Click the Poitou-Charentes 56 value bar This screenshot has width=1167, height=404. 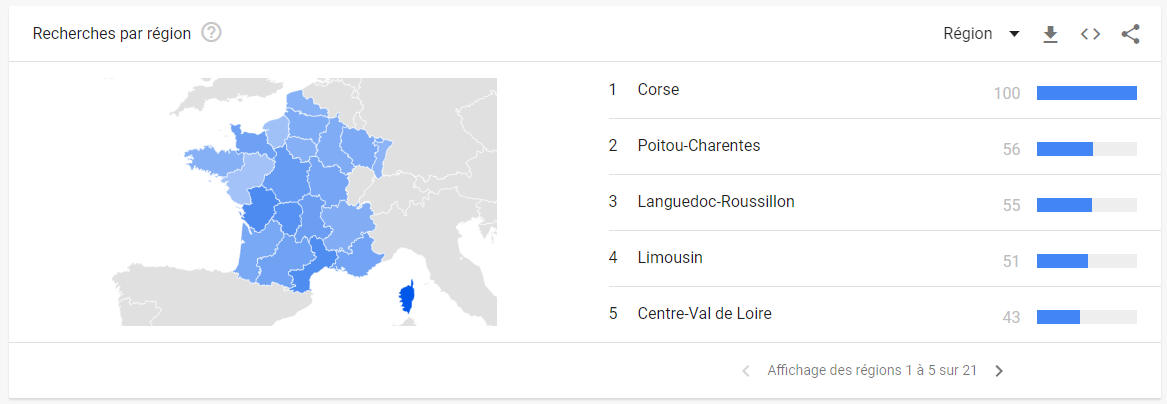(x=1086, y=149)
